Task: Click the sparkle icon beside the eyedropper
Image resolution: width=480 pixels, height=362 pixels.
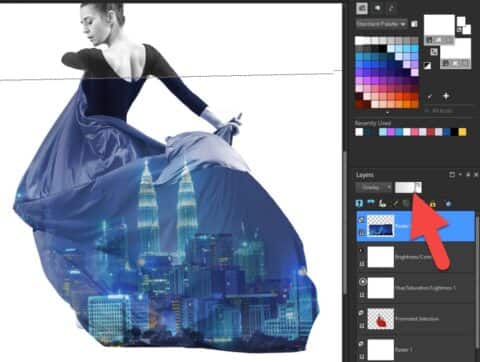Action: tap(446, 96)
